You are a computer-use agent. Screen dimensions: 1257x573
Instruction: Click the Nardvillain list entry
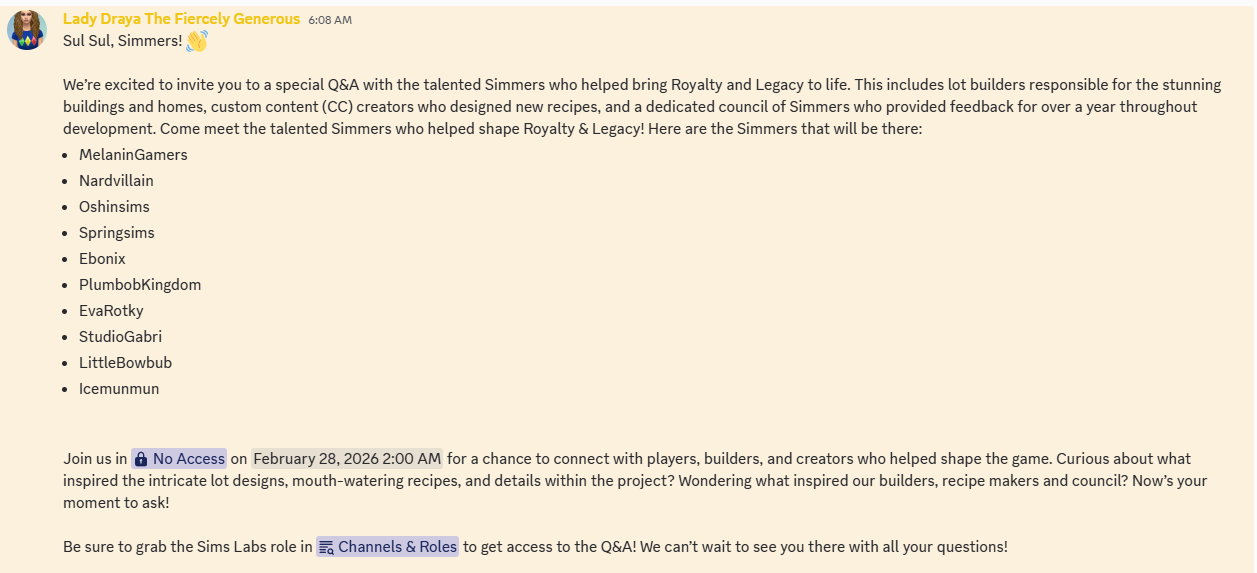tap(116, 181)
